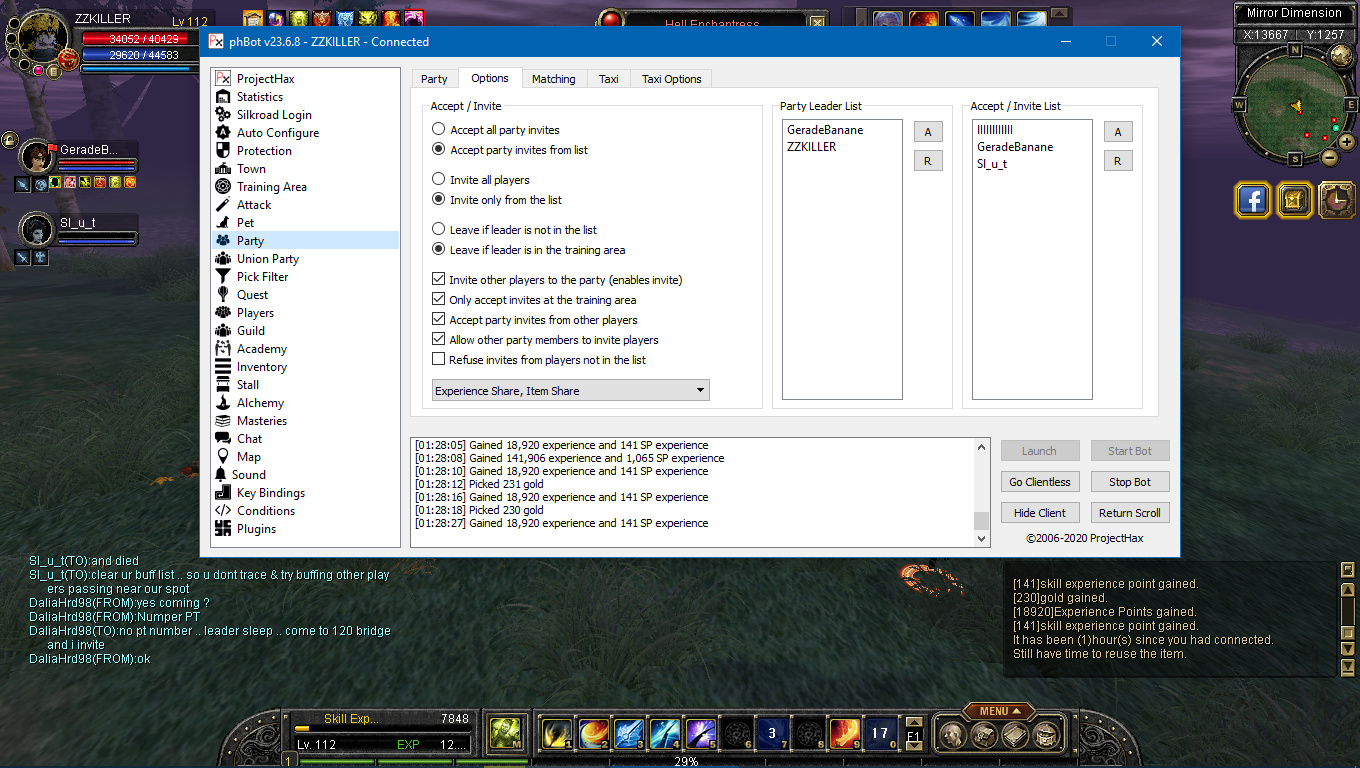The image size is (1360, 768).
Task: Click the Plugins puzzle icon
Action: 223,529
